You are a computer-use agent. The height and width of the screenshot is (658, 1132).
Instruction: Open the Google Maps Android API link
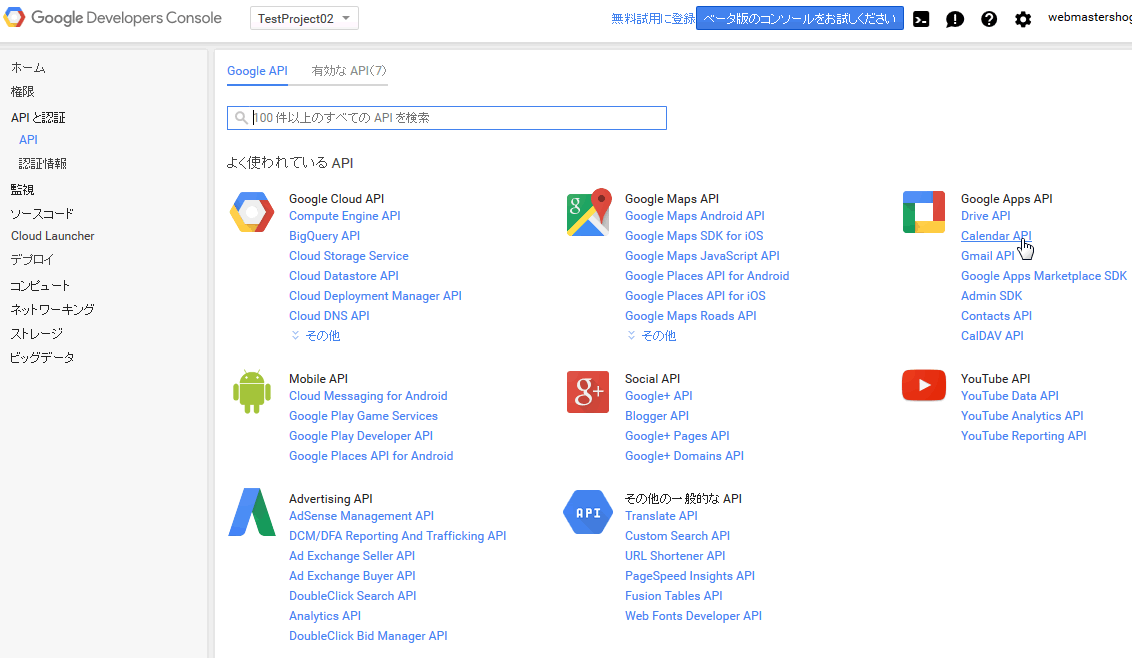pyautogui.click(x=695, y=216)
